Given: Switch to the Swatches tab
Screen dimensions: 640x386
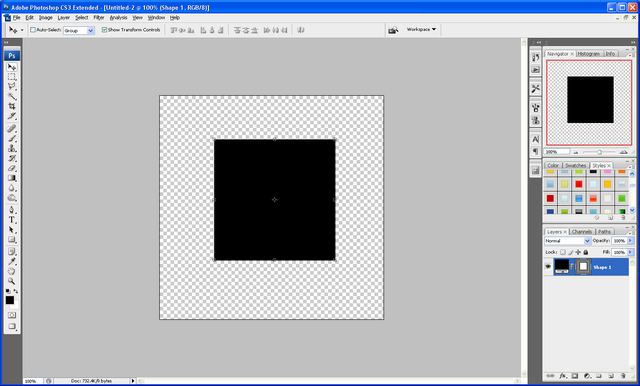Looking at the screenshot, I should tap(576, 165).
